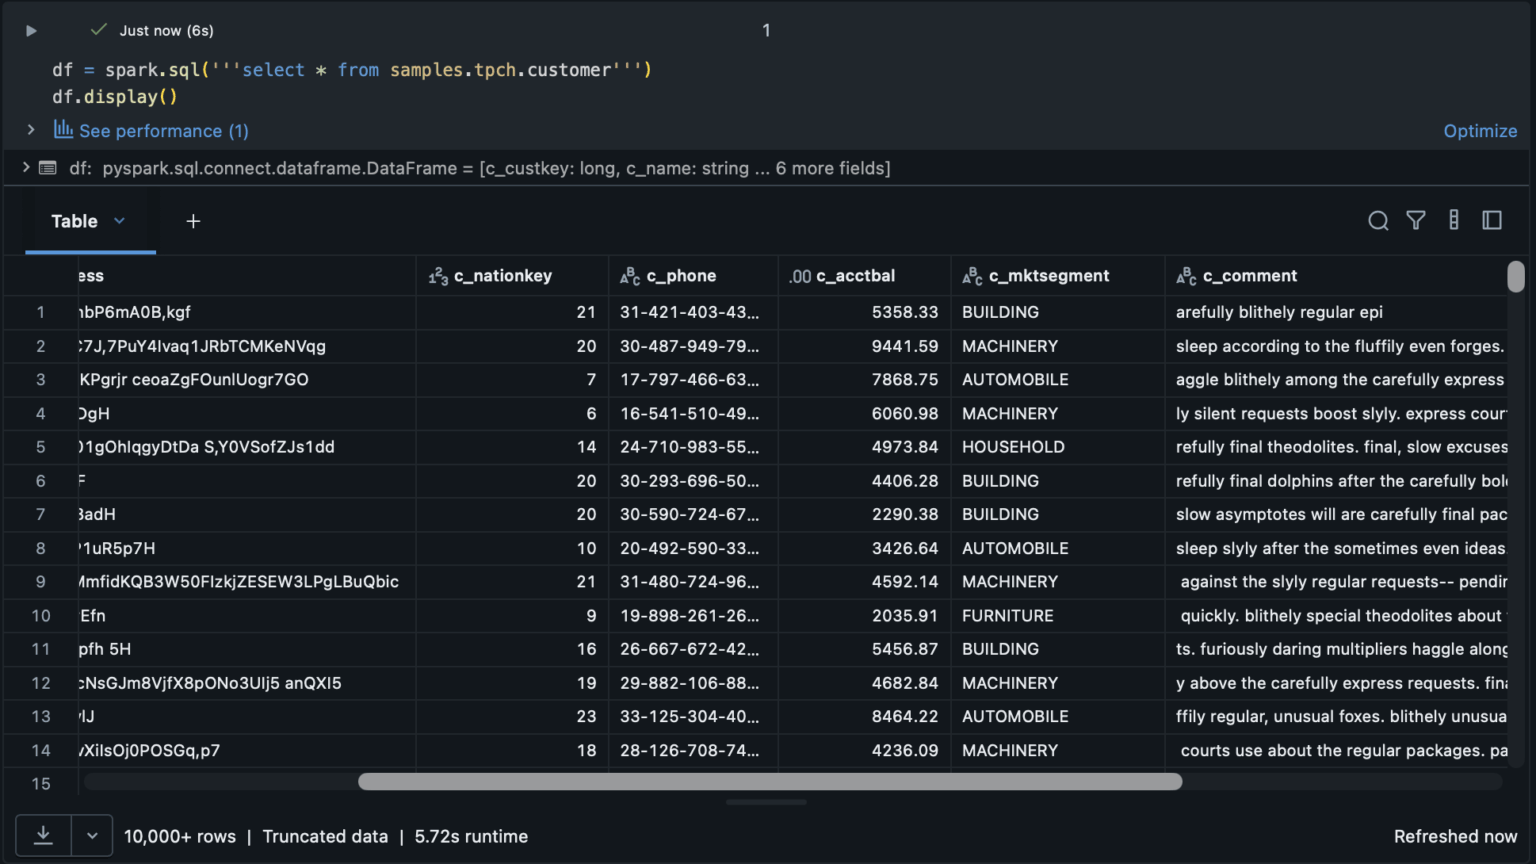Run the notebook cell with play icon
1536x864 pixels.
pyautogui.click(x=31, y=31)
